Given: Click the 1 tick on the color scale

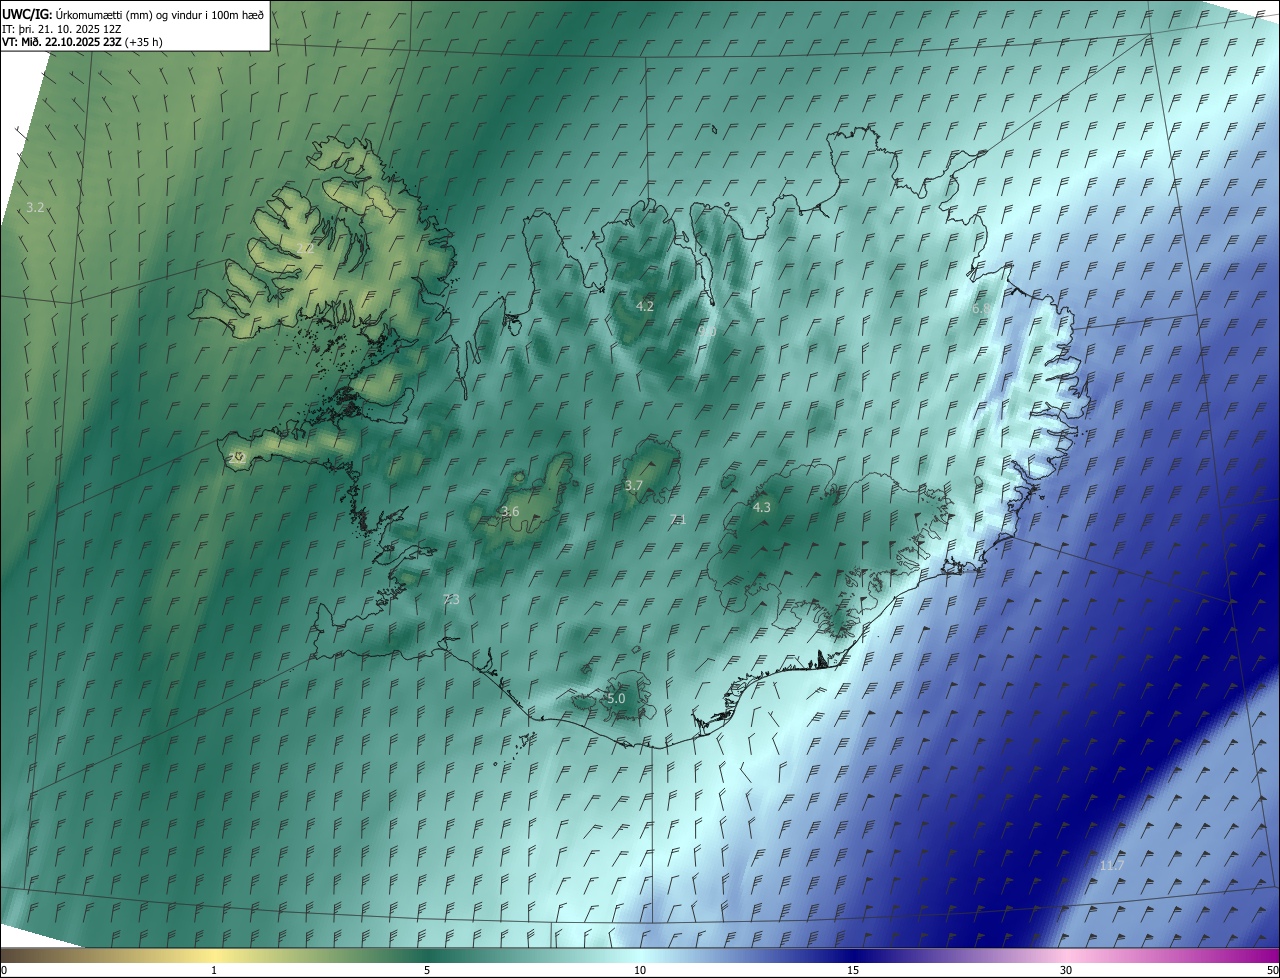Looking at the screenshot, I should [214, 970].
